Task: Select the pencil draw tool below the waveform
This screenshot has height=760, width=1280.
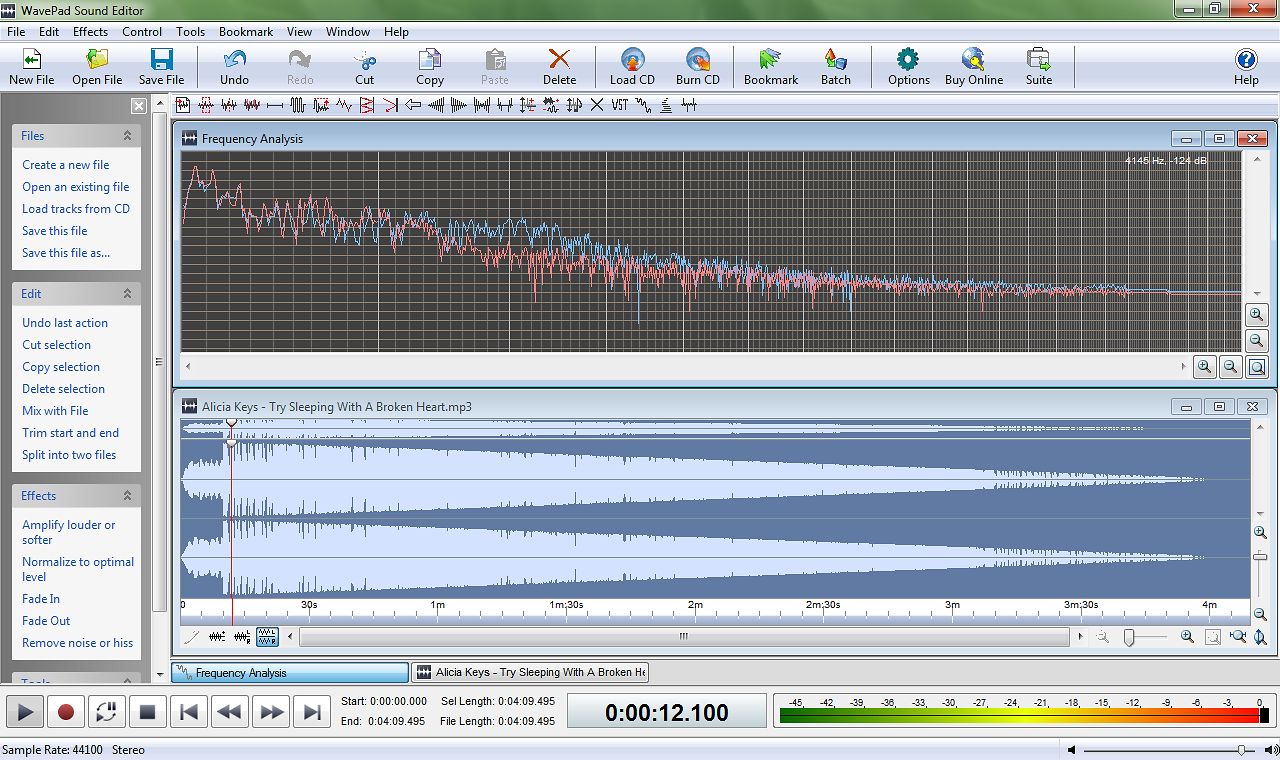Action: pos(191,637)
